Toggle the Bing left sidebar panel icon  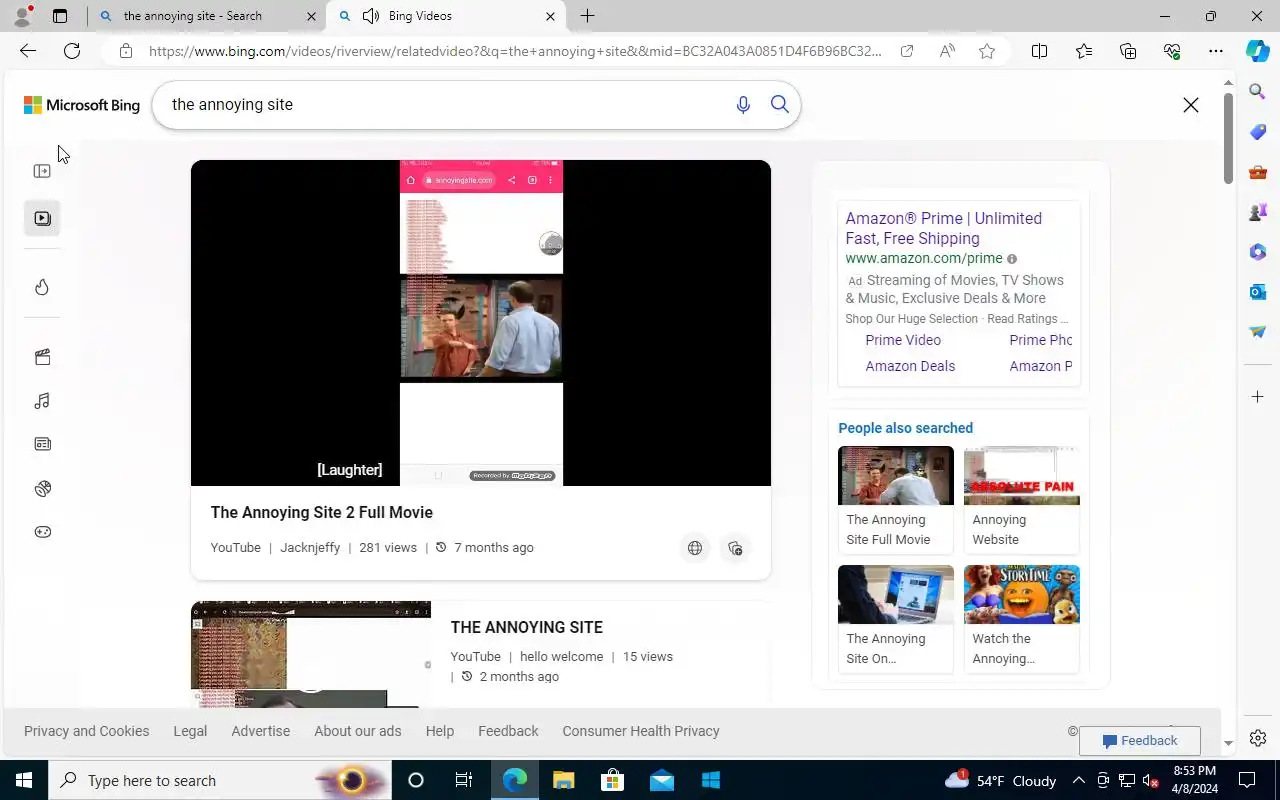click(42, 171)
